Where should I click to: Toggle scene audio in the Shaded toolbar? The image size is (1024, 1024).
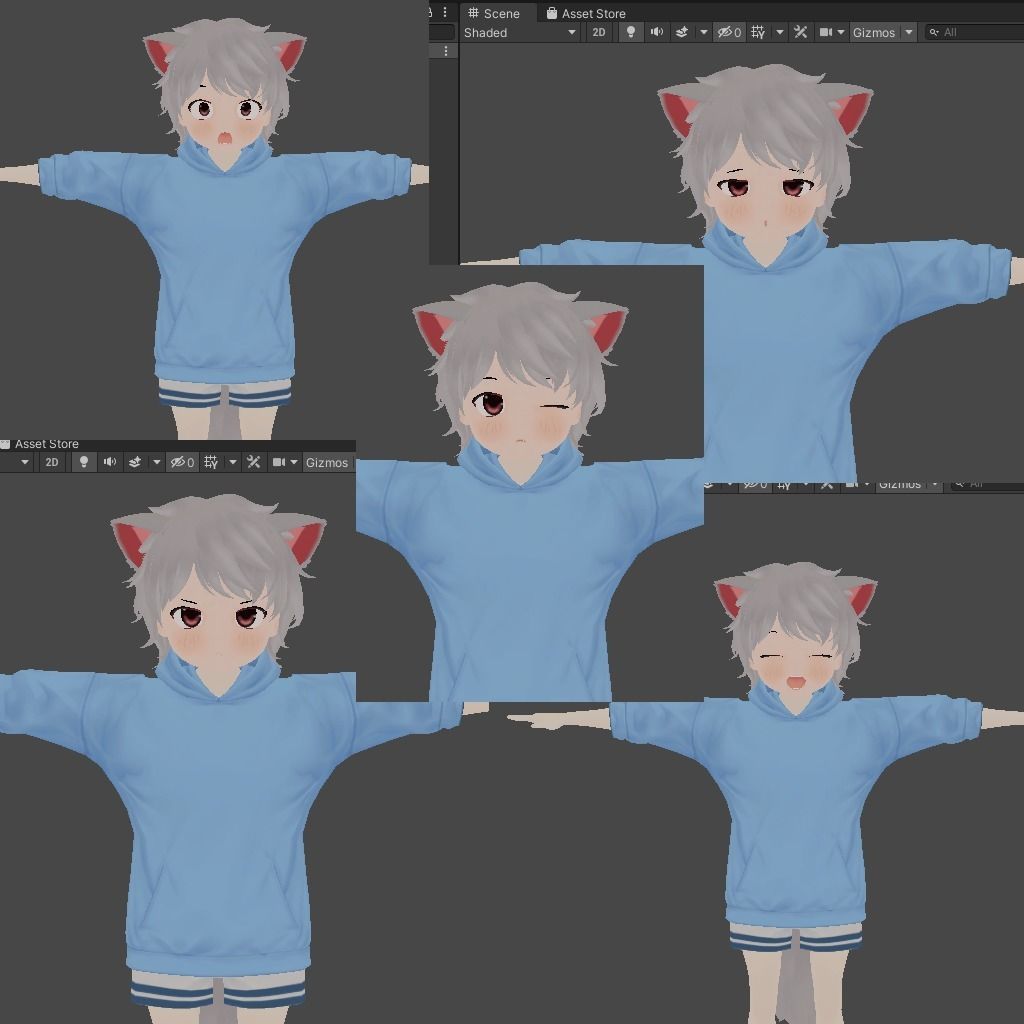(x=657, y=32)
